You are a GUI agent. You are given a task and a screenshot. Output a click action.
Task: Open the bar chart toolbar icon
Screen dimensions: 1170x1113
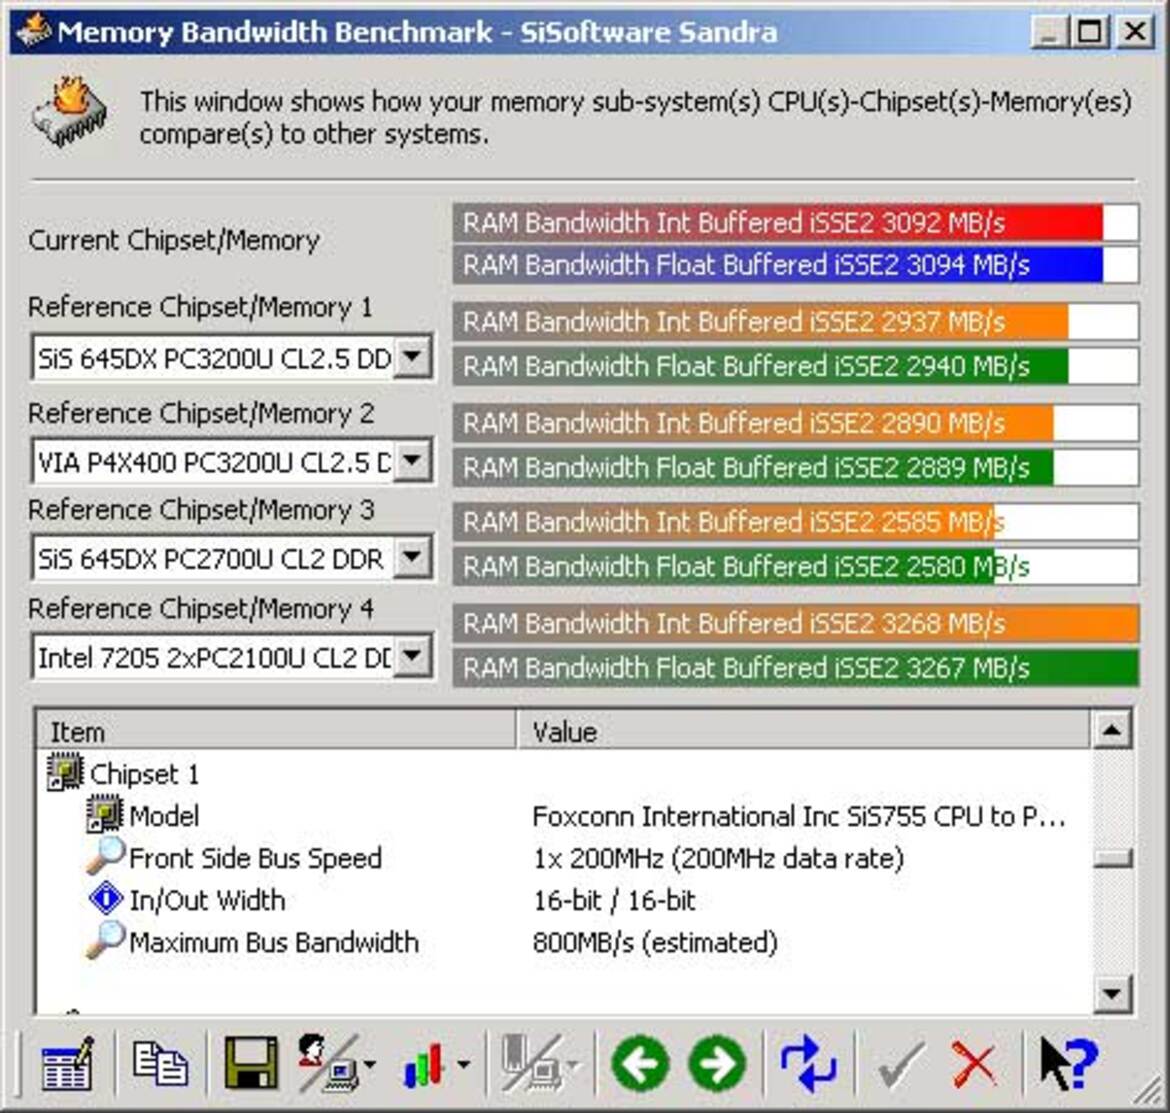click(424, 1064)
